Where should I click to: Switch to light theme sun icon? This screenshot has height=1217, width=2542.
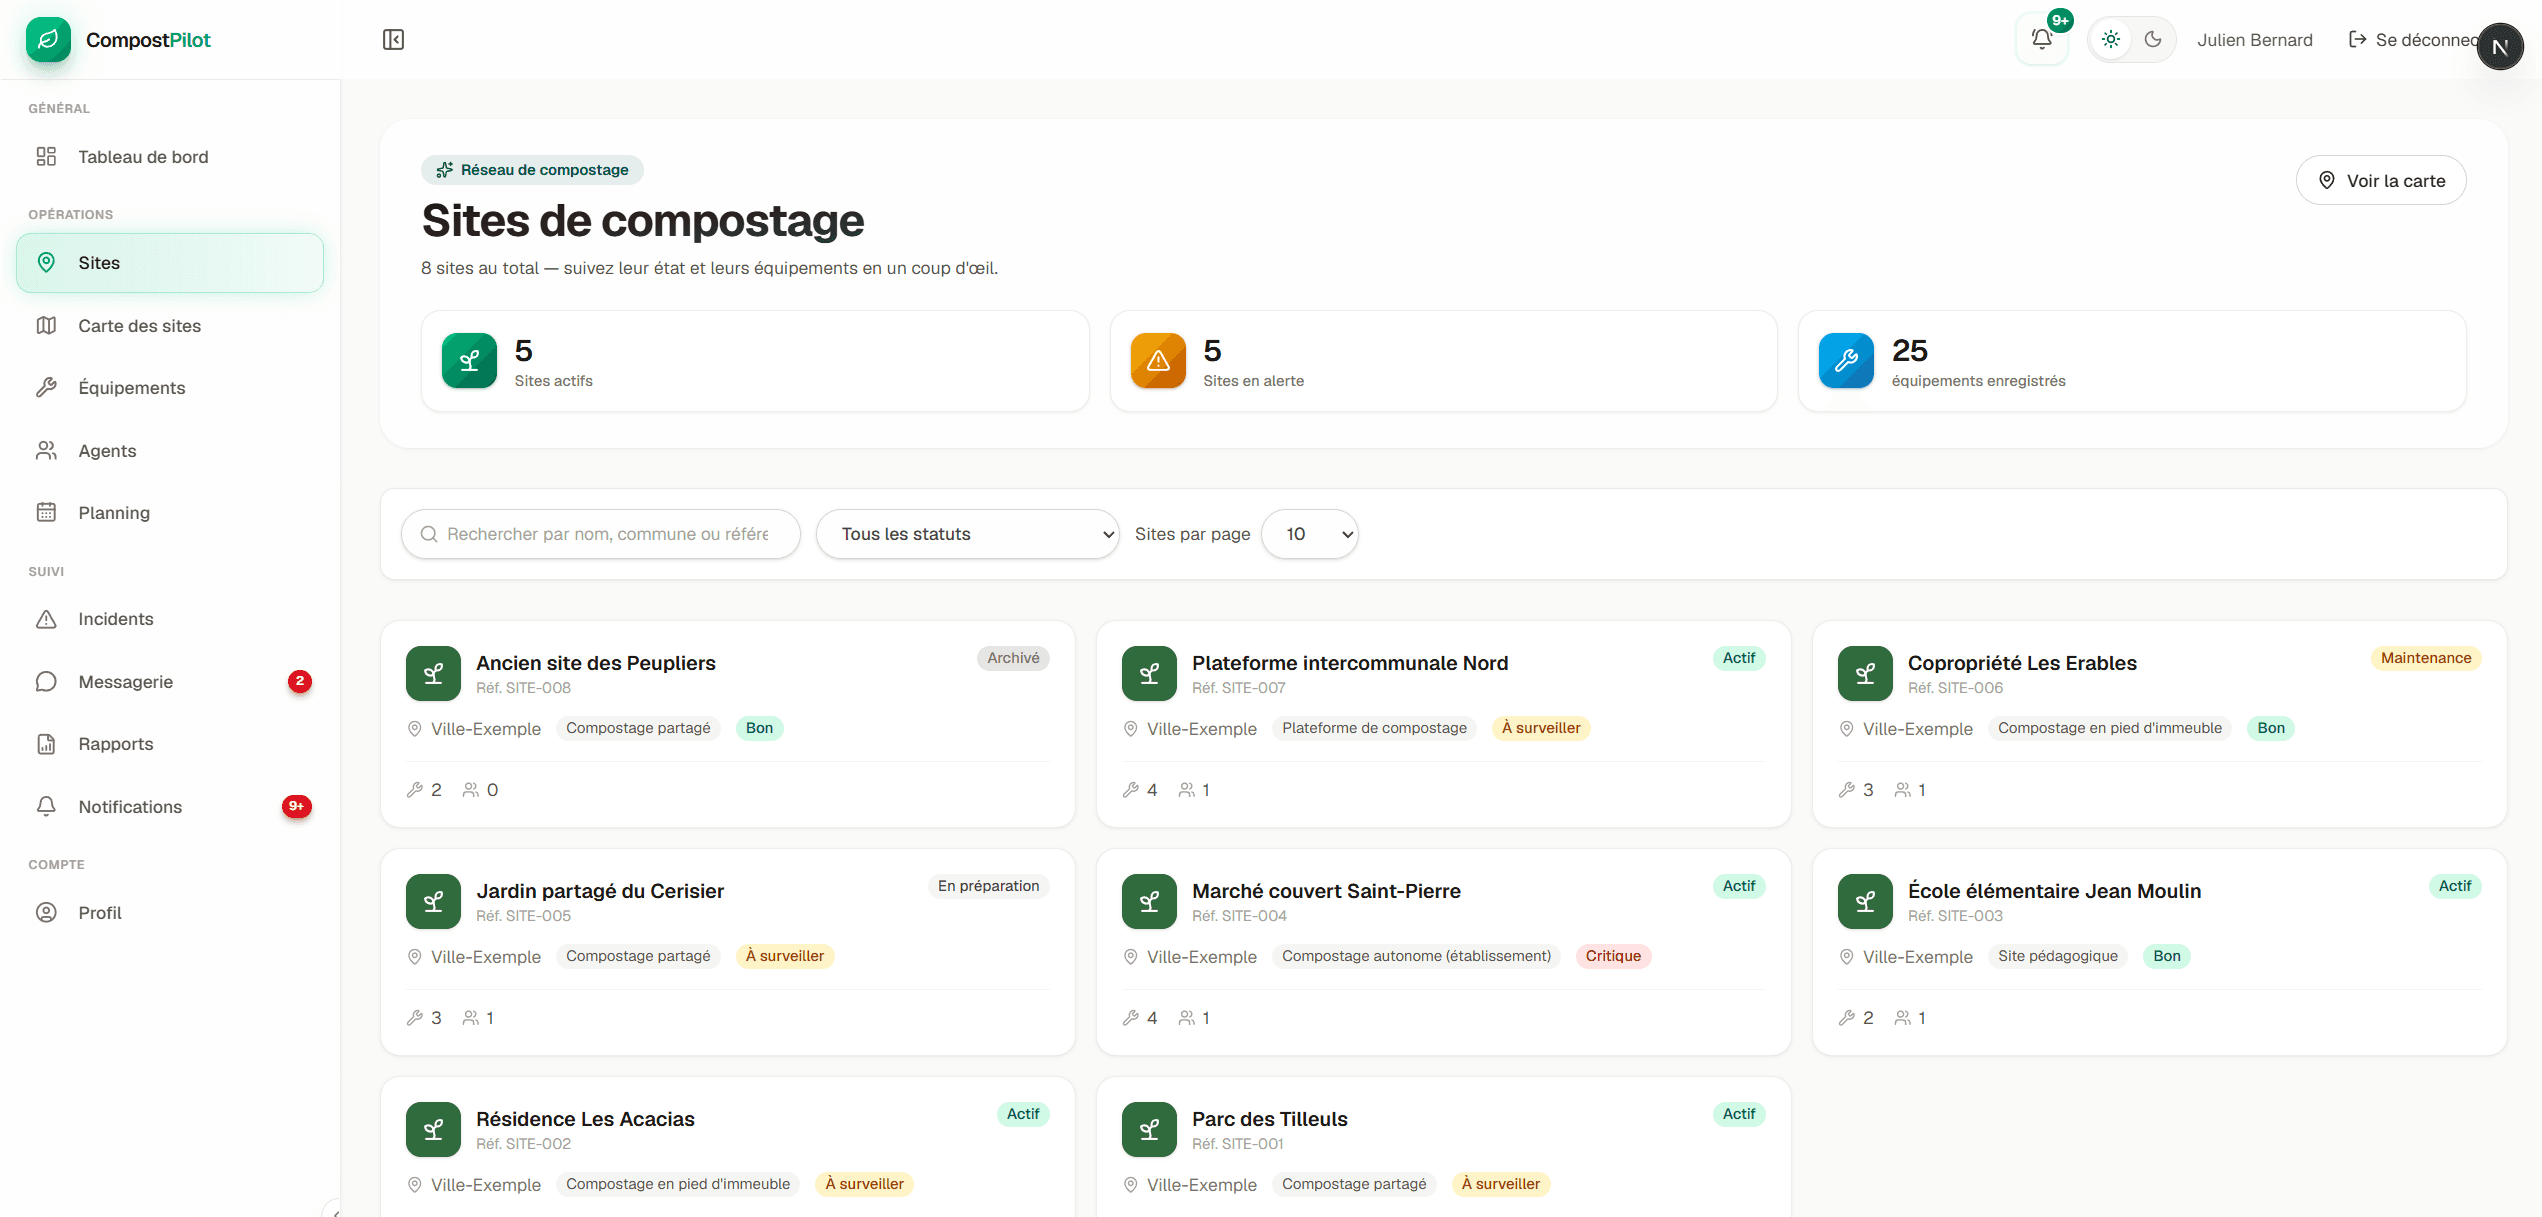point(2110,40)
